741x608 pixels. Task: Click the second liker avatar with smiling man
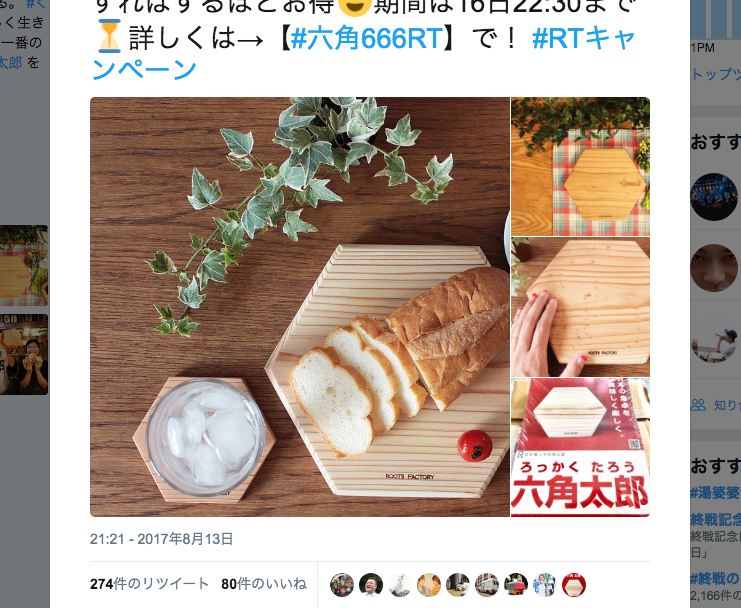pyautogui.click(x=371, y=585)
